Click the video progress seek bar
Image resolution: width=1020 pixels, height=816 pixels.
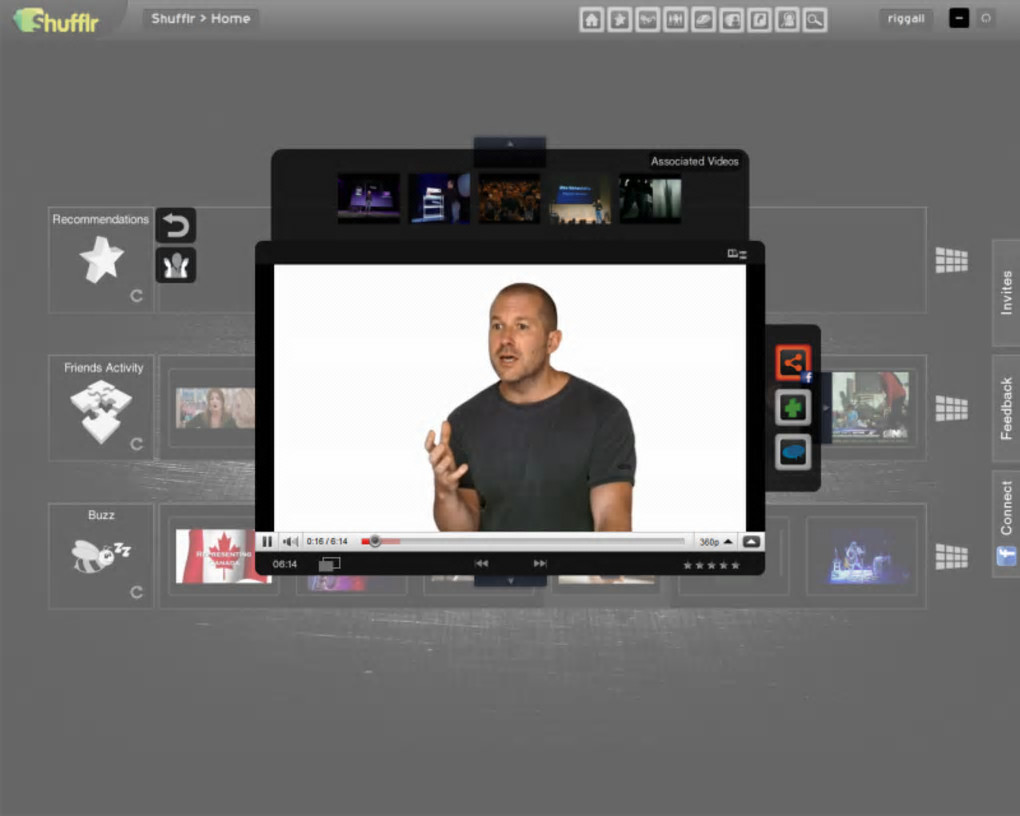pyautogui.click(x=523, y=541)
